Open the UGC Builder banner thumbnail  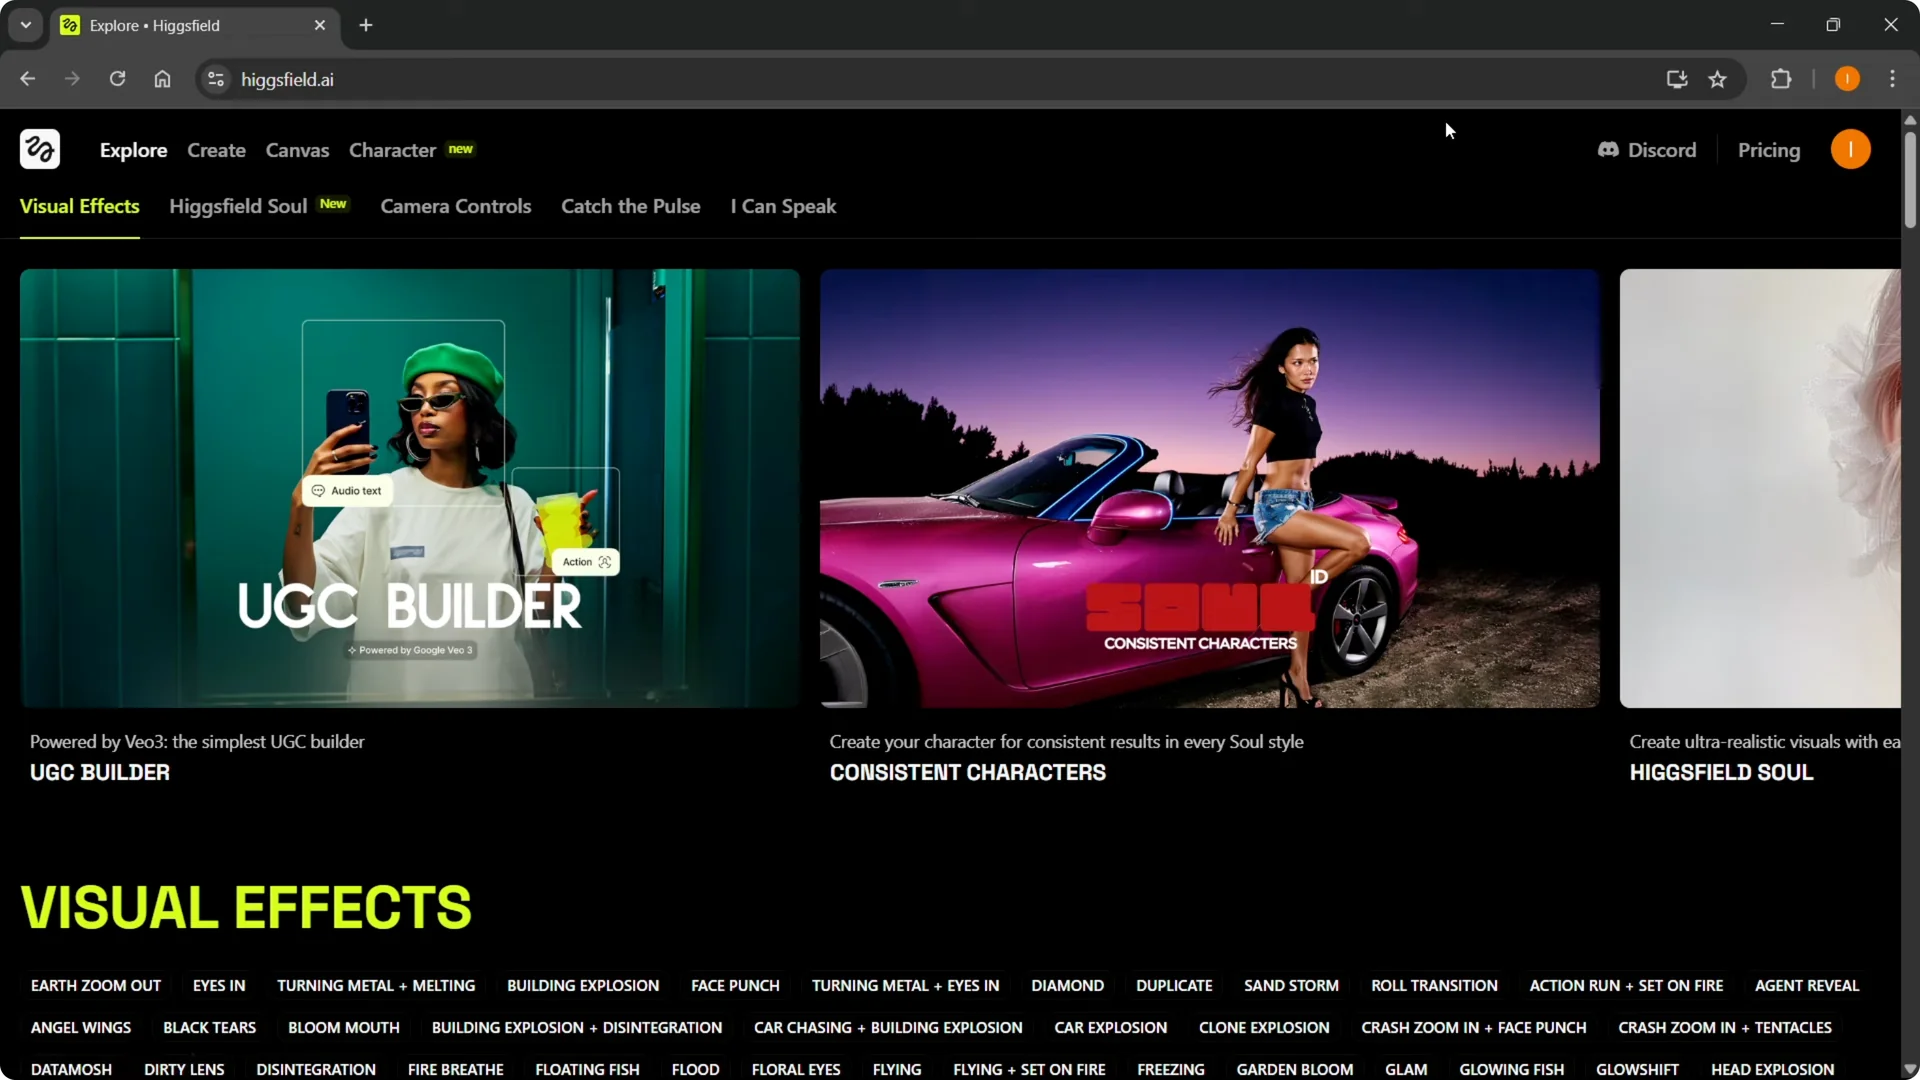click(x=410, y=488)
